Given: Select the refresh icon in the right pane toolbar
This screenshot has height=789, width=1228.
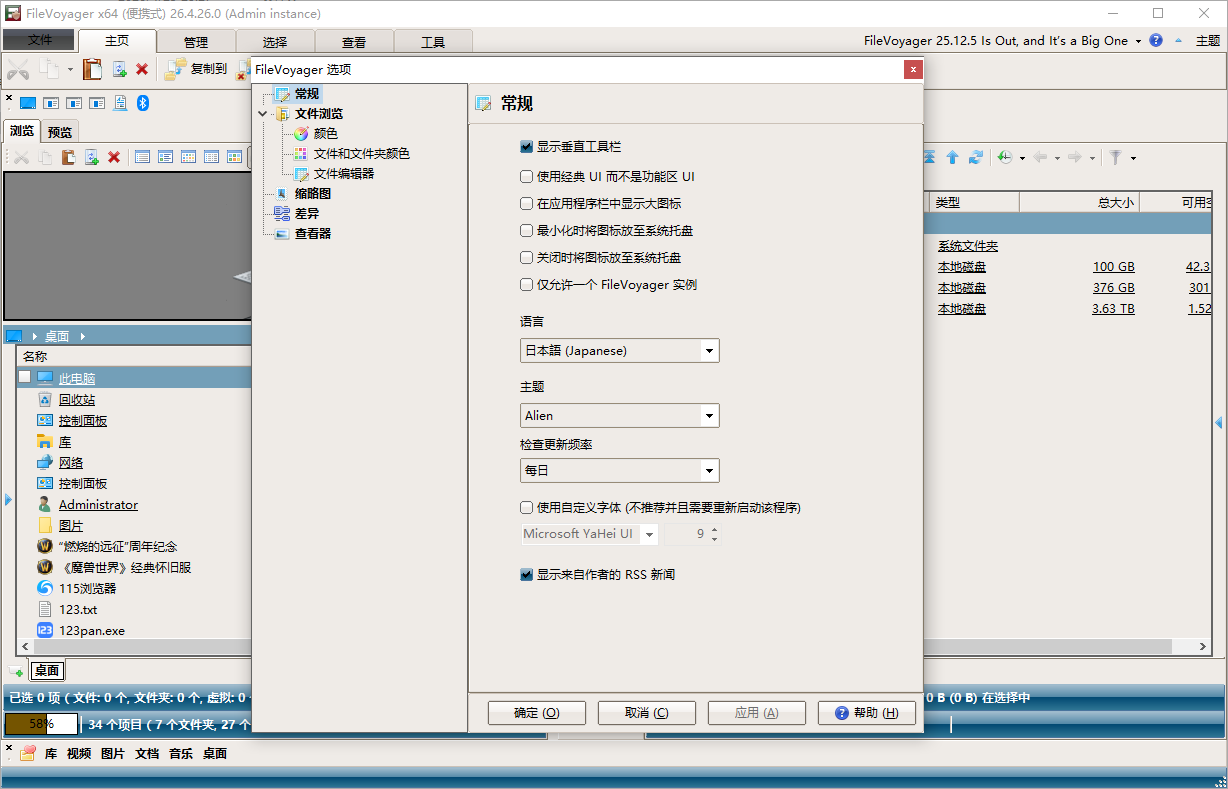Looking at the screenshot, I should (977, 157).
